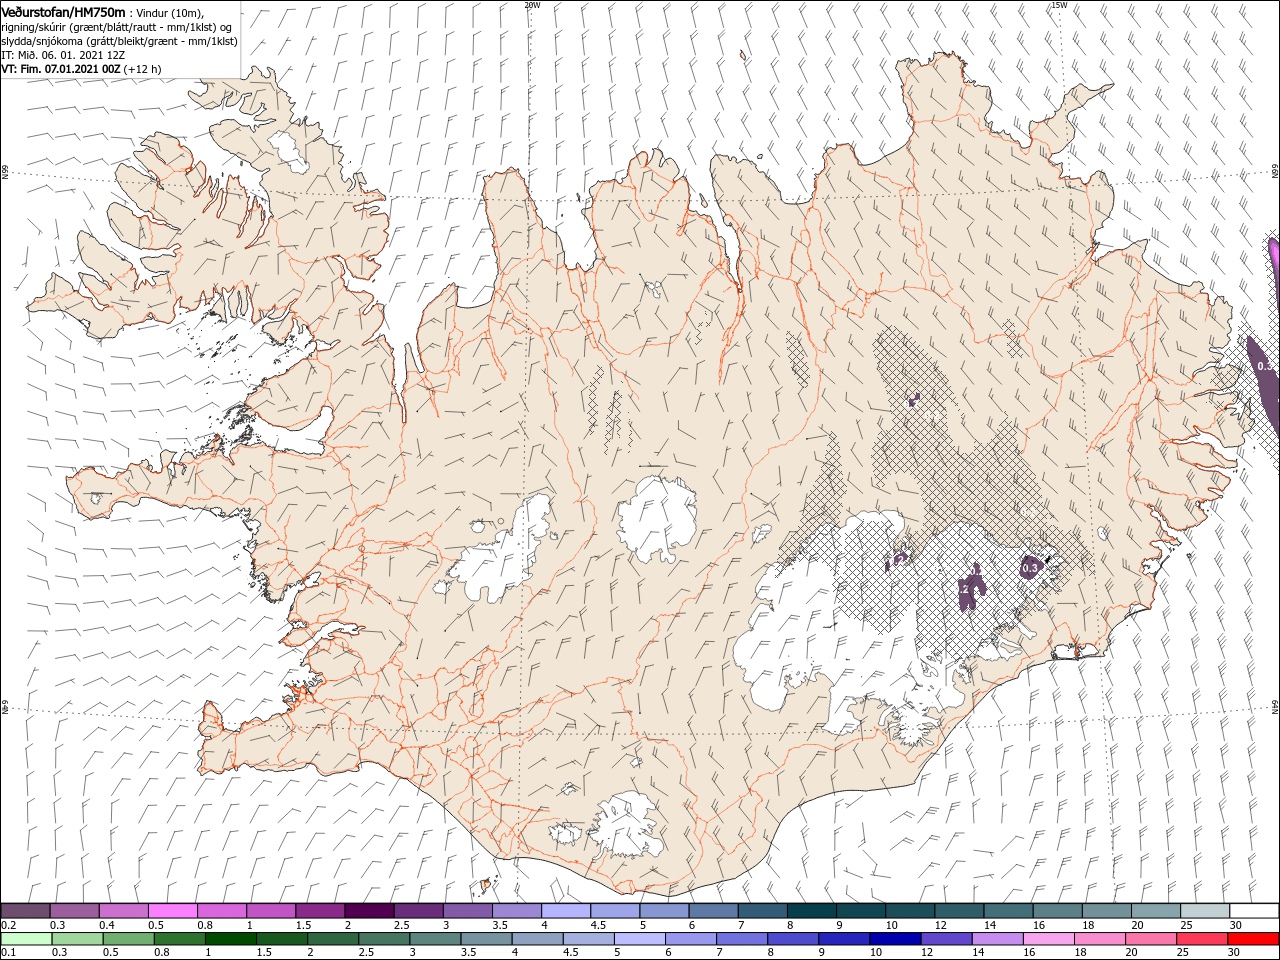Image resolution: width=1280 pixels, height=960 pixels.
Task: Pick the bottom-row bright red legend swatch starting at 30
Action: coord(1253,939)
